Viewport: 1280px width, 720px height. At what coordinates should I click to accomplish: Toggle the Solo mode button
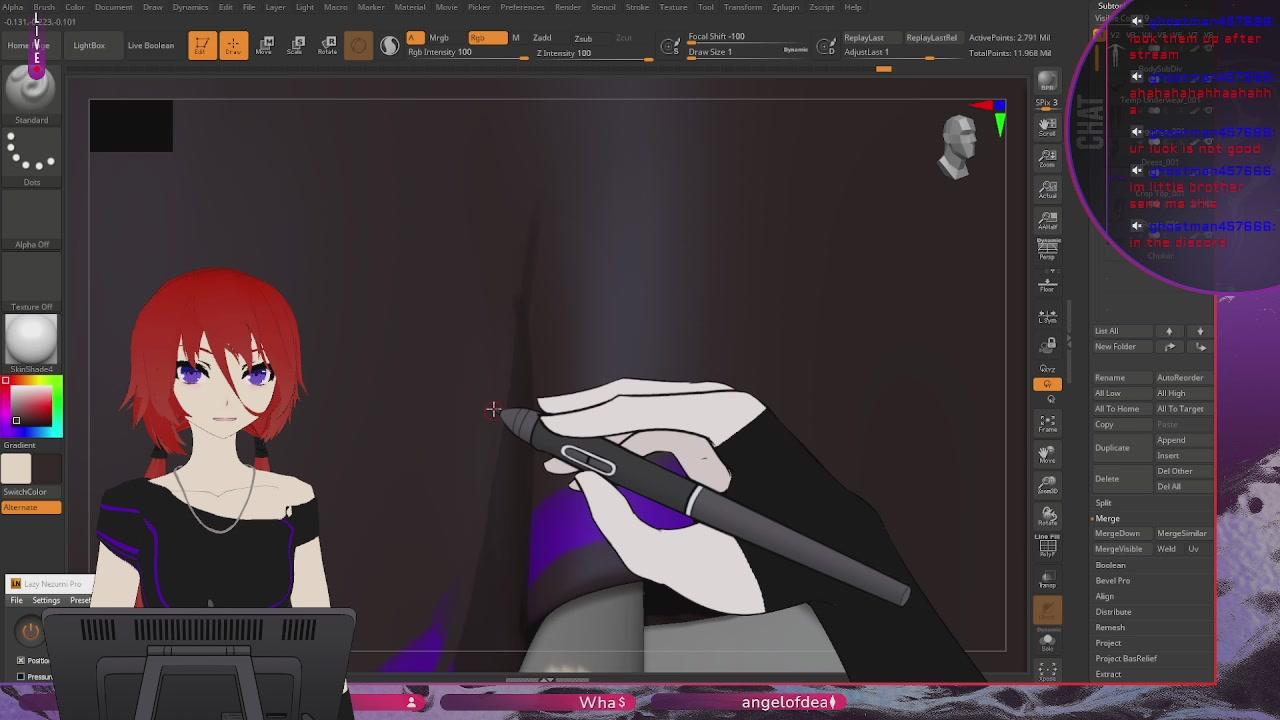pyautogui.click(x=1047, y=641)
